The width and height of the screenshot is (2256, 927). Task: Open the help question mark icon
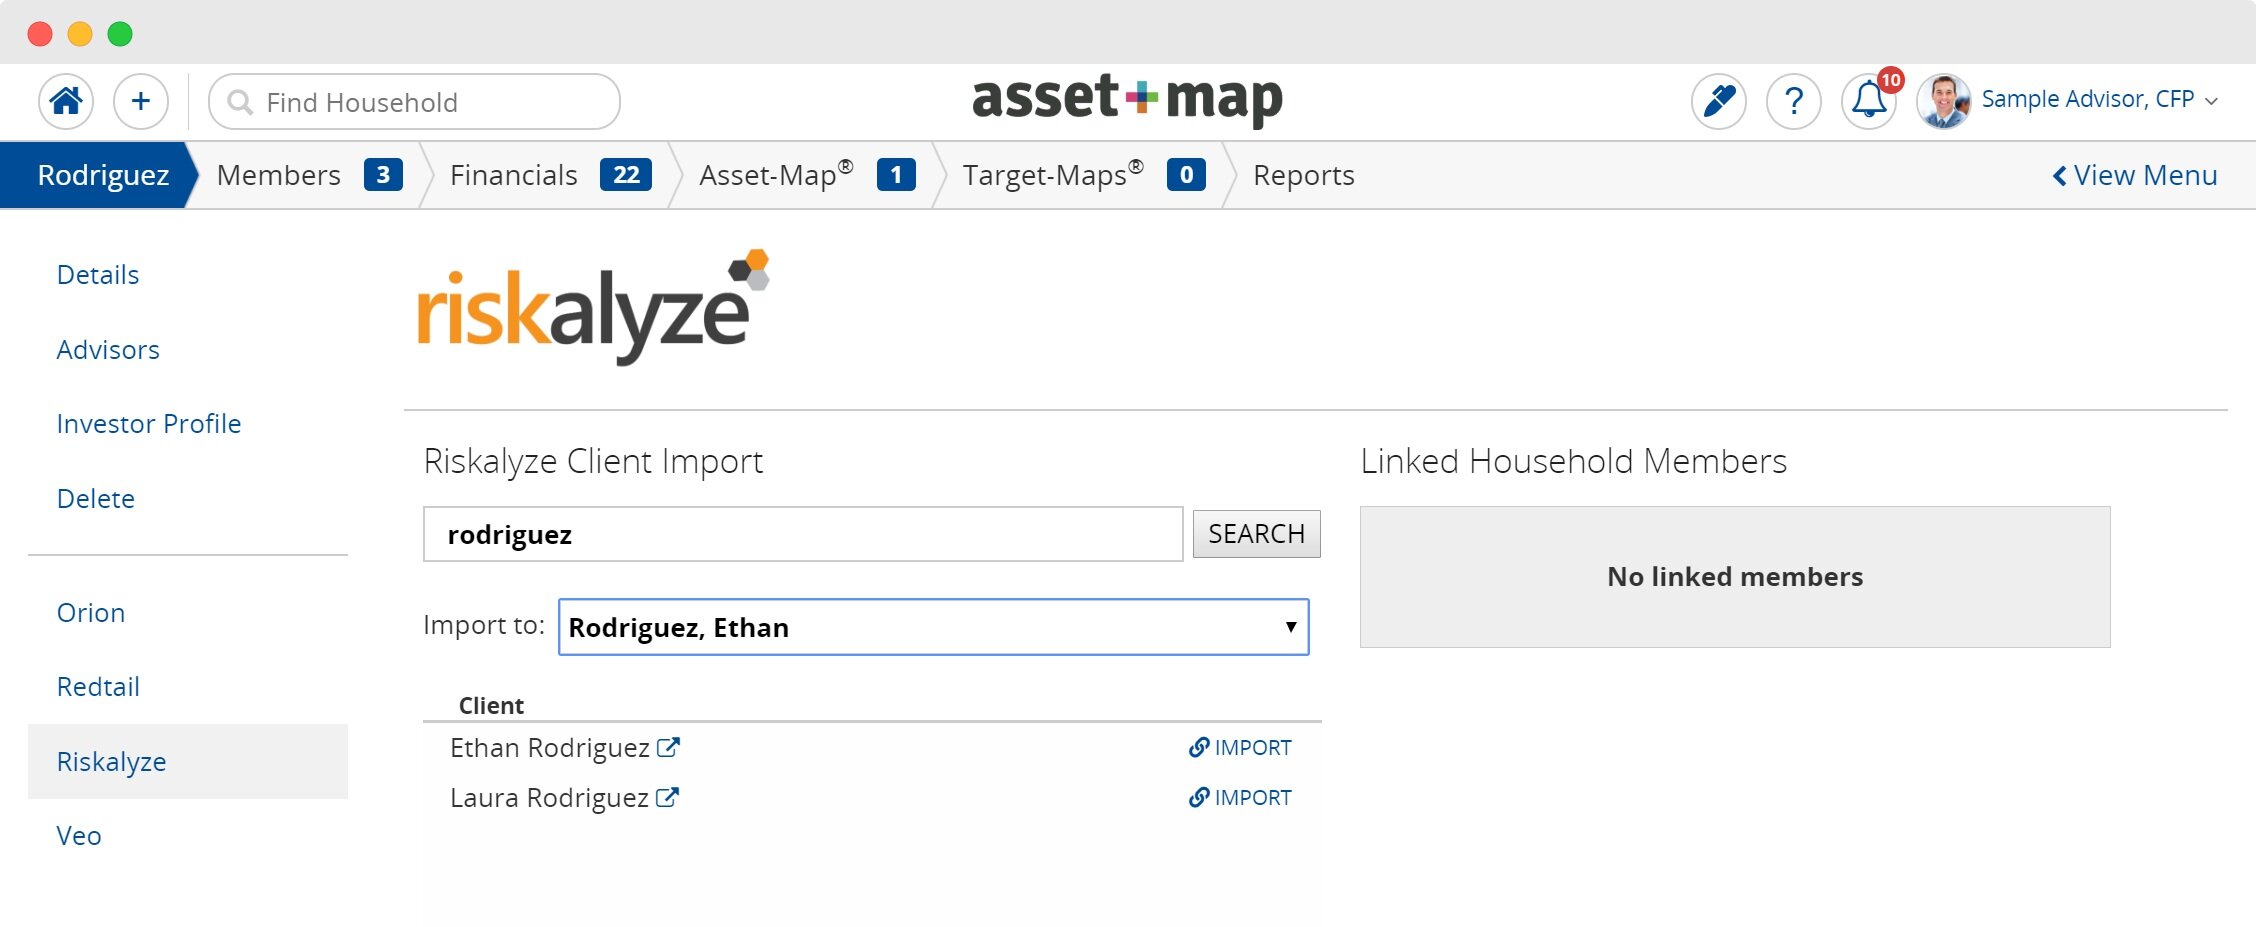pyautogui.click(x=1794, y=101)
